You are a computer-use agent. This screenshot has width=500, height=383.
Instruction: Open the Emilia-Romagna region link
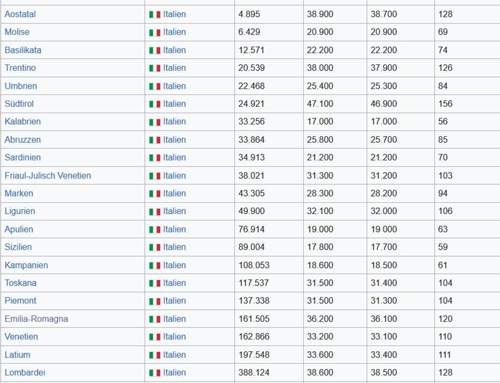[36, 319]
